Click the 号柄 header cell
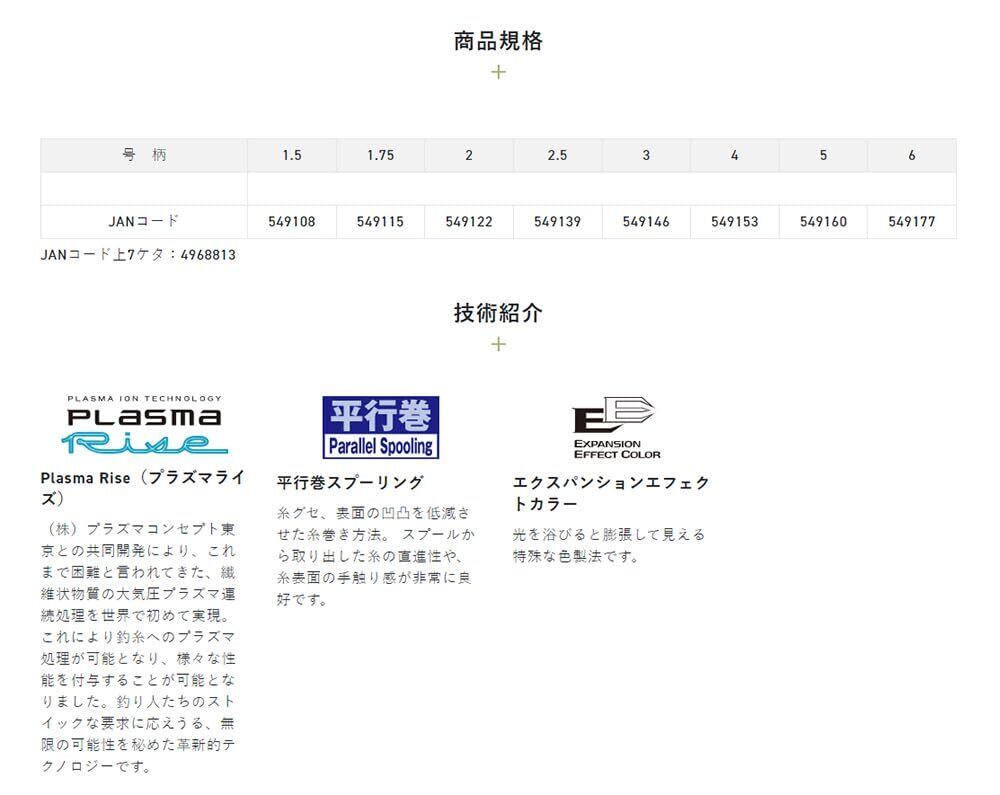The width and height of the screenshot is (1000, 795). (x=144, y=155)
